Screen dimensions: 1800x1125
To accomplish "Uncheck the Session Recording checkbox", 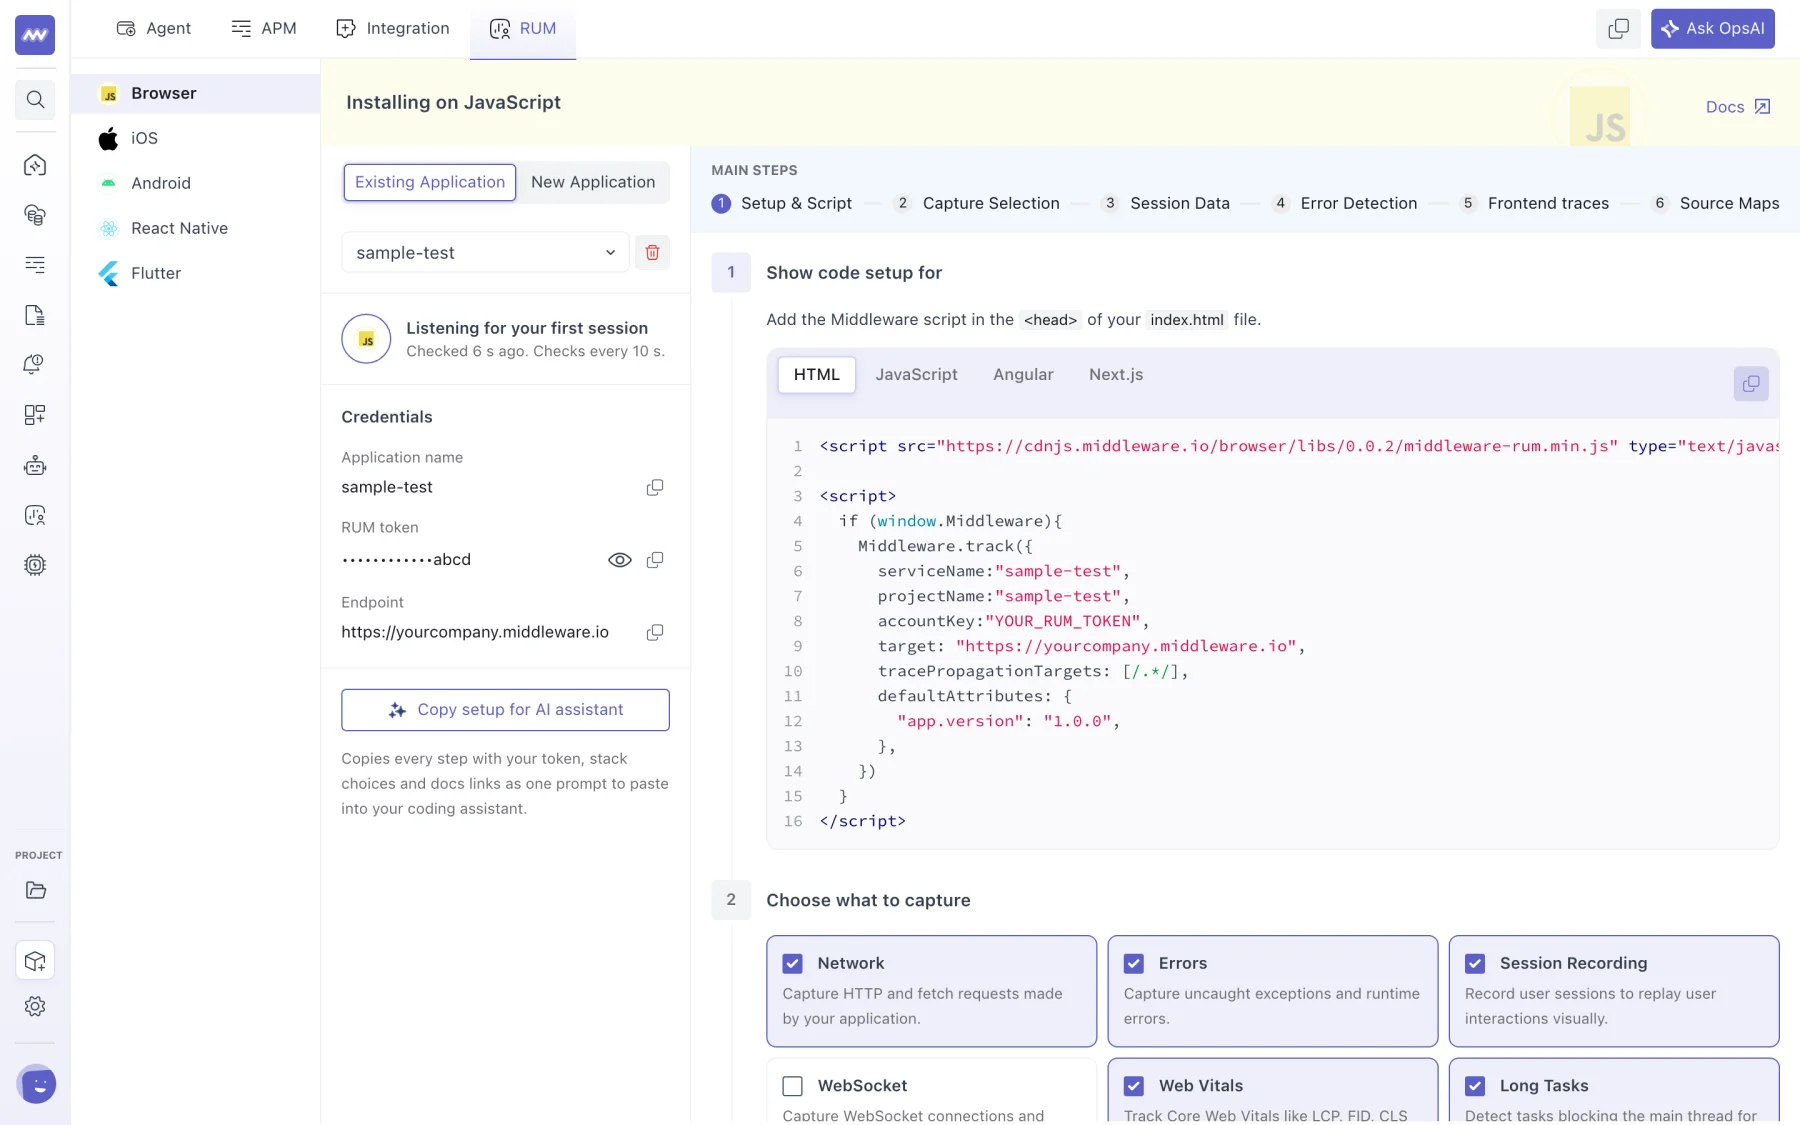I will tap(1474, 963).
